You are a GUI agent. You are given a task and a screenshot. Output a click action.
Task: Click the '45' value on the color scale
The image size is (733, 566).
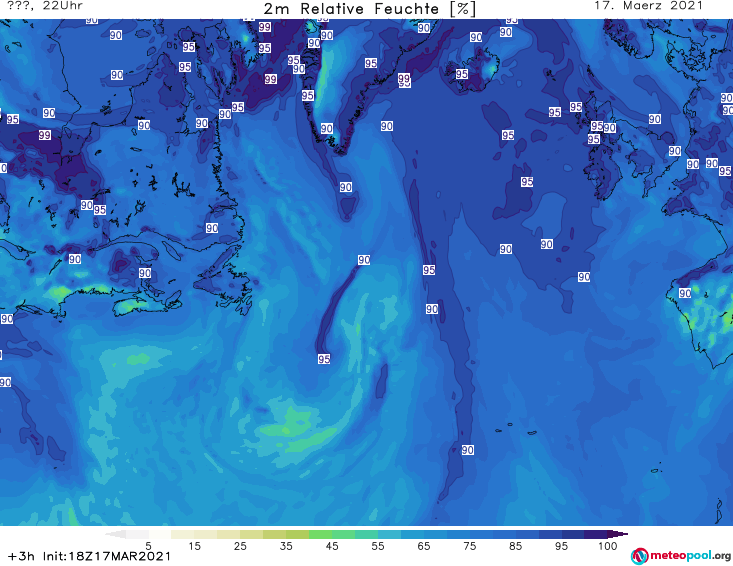pyautogui.click(x=331, y=546)
